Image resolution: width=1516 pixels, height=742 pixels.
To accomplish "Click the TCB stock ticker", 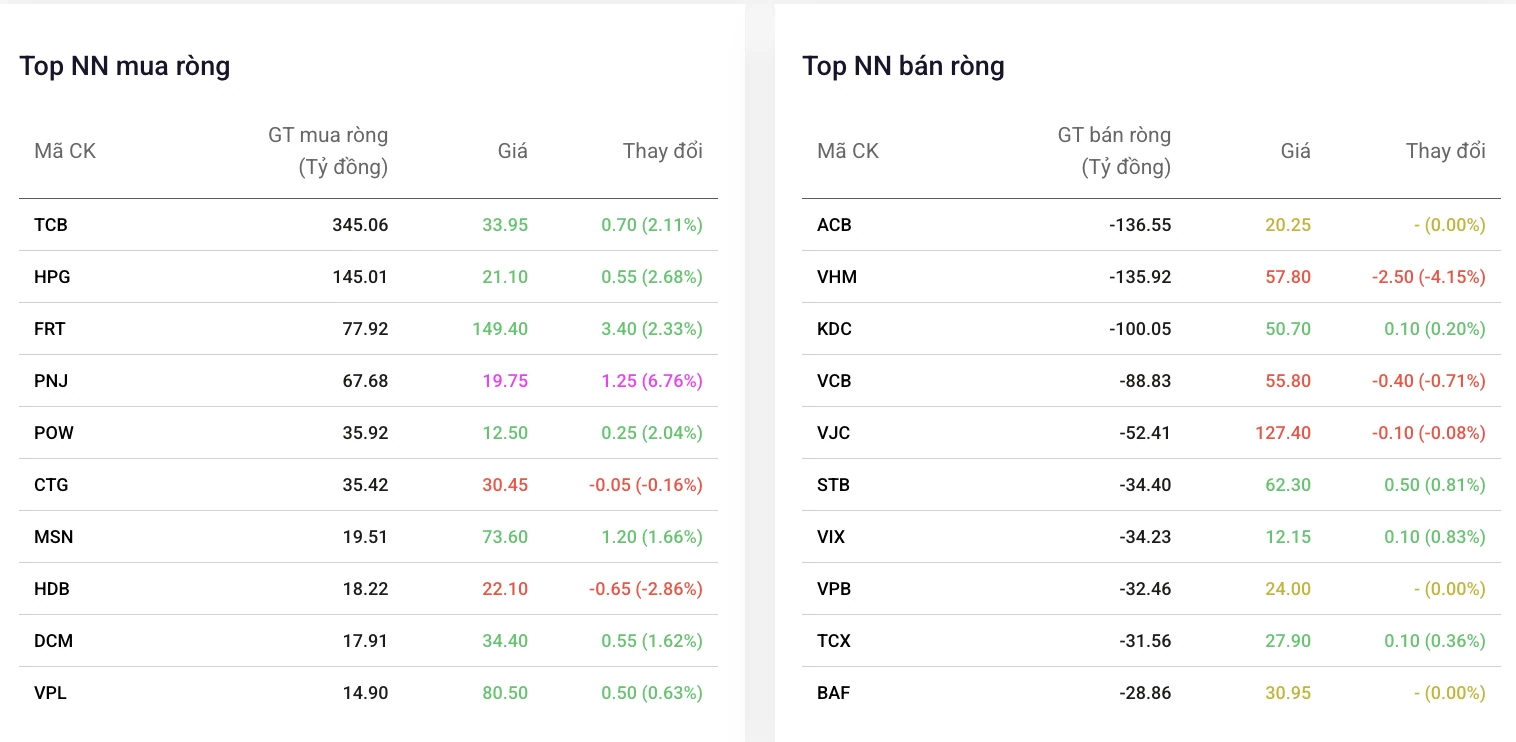I will pos(51,225).
